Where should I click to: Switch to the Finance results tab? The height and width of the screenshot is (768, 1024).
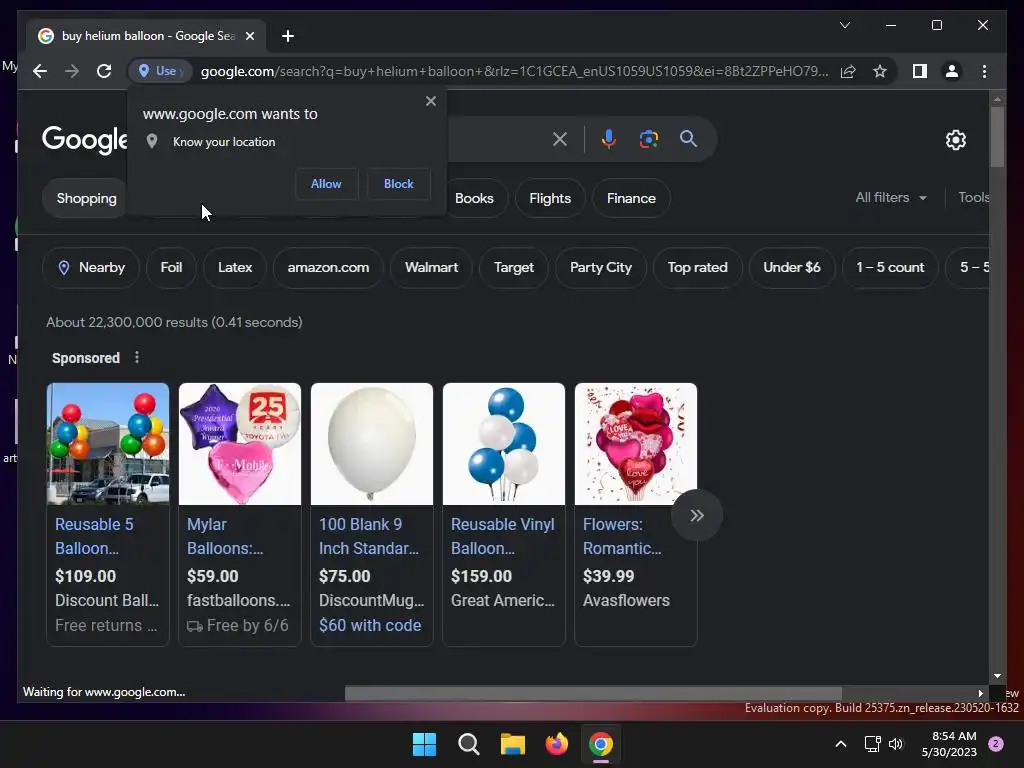(x=631, y=199)
